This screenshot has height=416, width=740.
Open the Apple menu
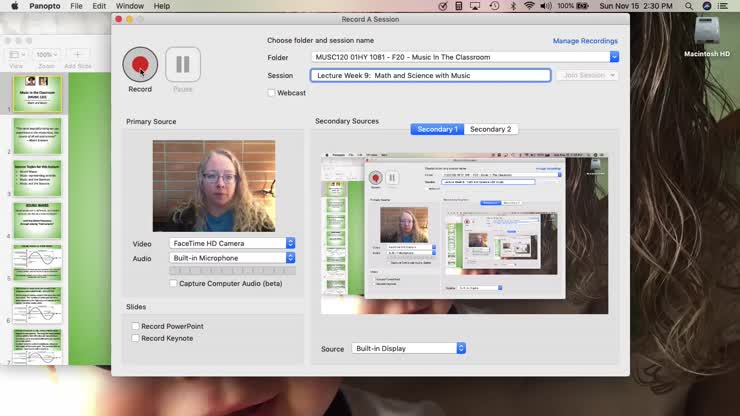point(15,6)
